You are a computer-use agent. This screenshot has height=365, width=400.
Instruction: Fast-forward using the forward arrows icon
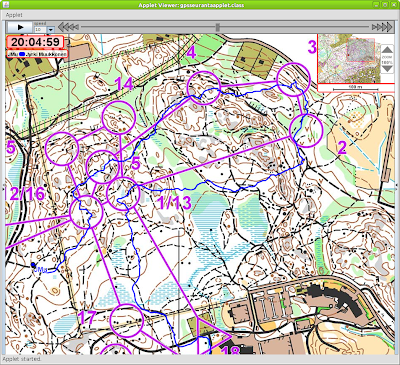(x=382, y=27)
